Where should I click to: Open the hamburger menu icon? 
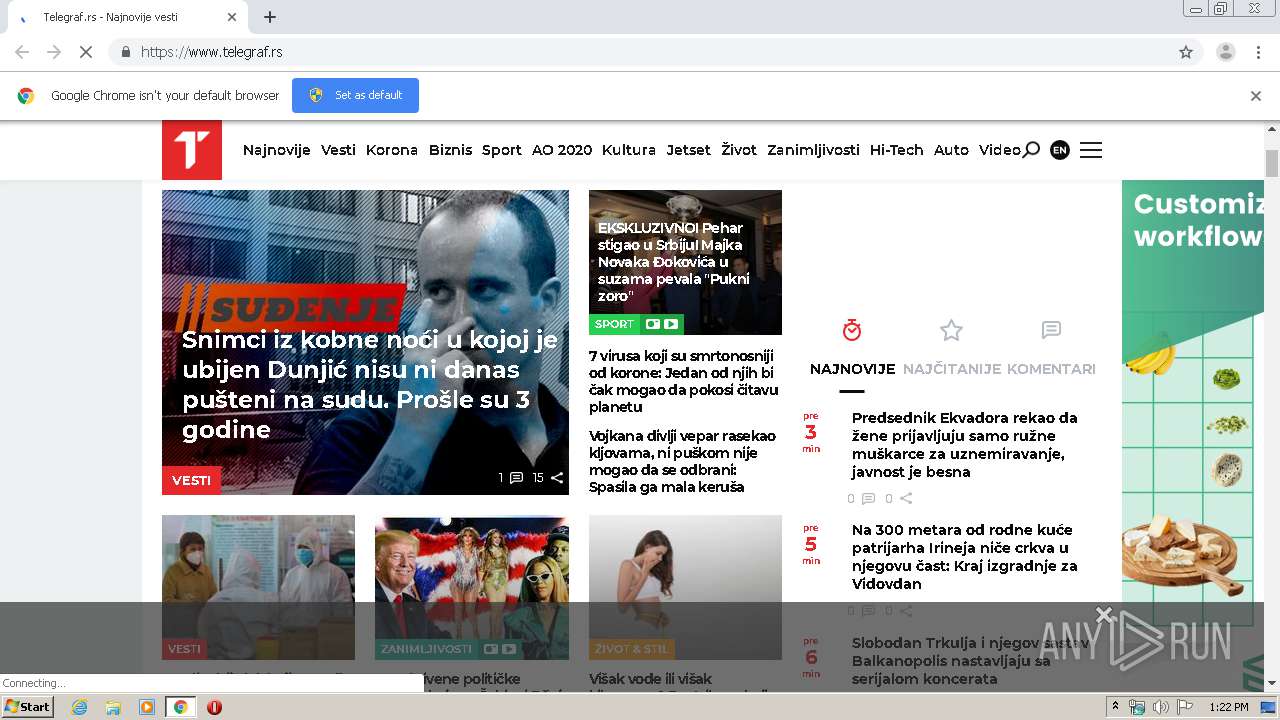[1091, 150]
